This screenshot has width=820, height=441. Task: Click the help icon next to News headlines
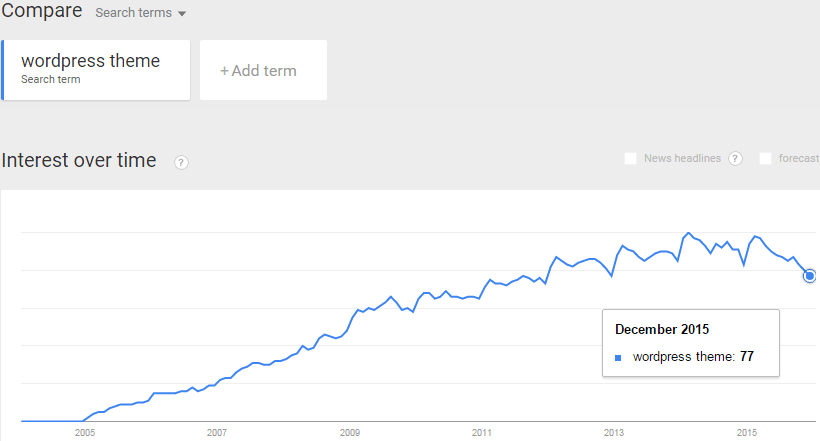[x=735, y=158]
